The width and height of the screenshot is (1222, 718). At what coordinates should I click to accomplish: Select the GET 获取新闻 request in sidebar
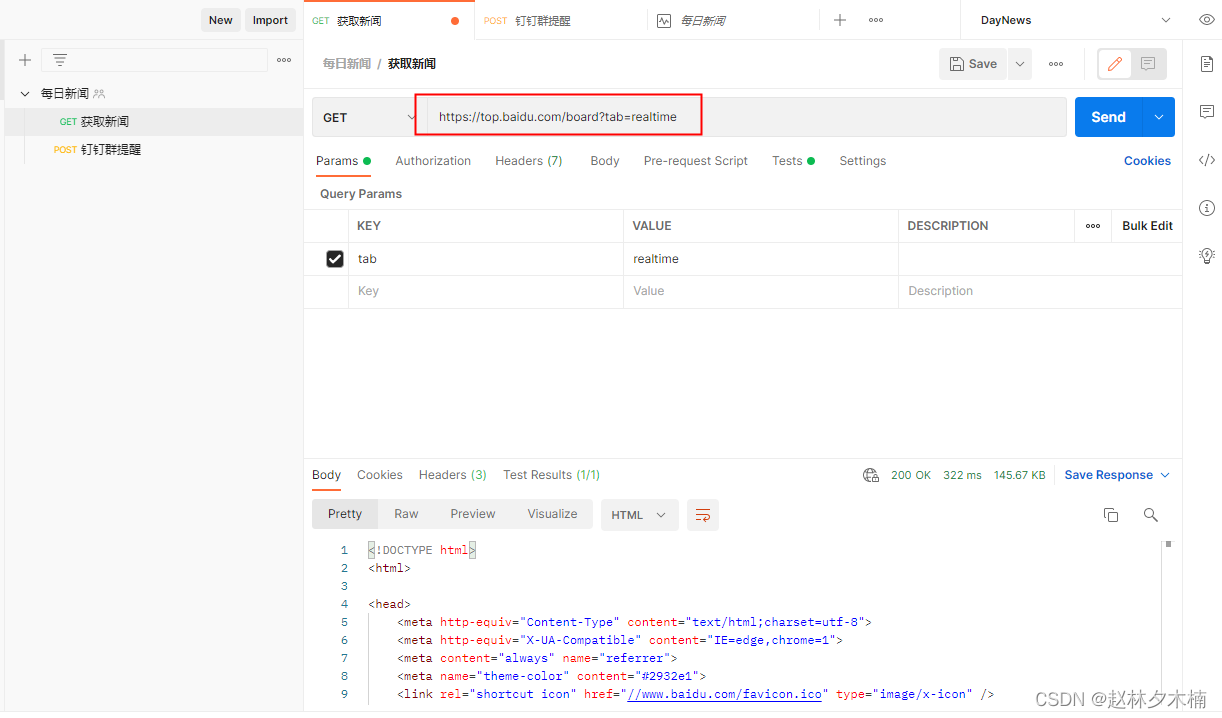pos(153,122)
